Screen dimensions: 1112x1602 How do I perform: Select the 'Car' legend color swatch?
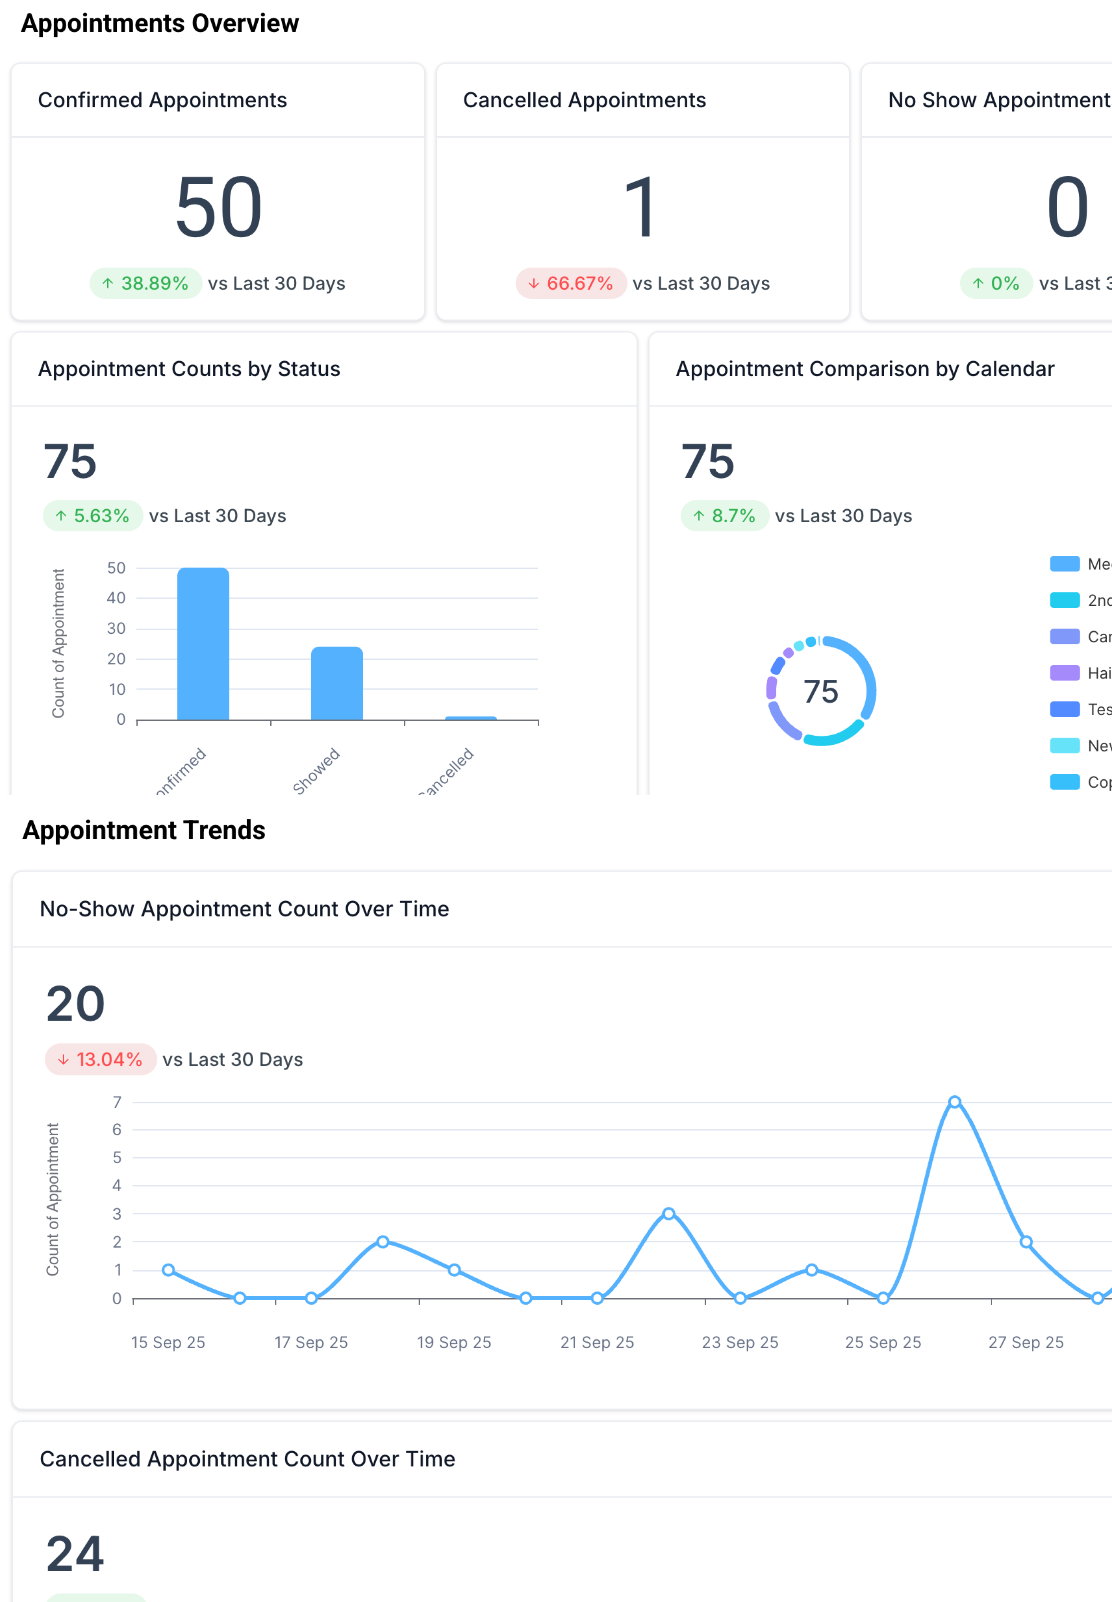point(1065,637)
